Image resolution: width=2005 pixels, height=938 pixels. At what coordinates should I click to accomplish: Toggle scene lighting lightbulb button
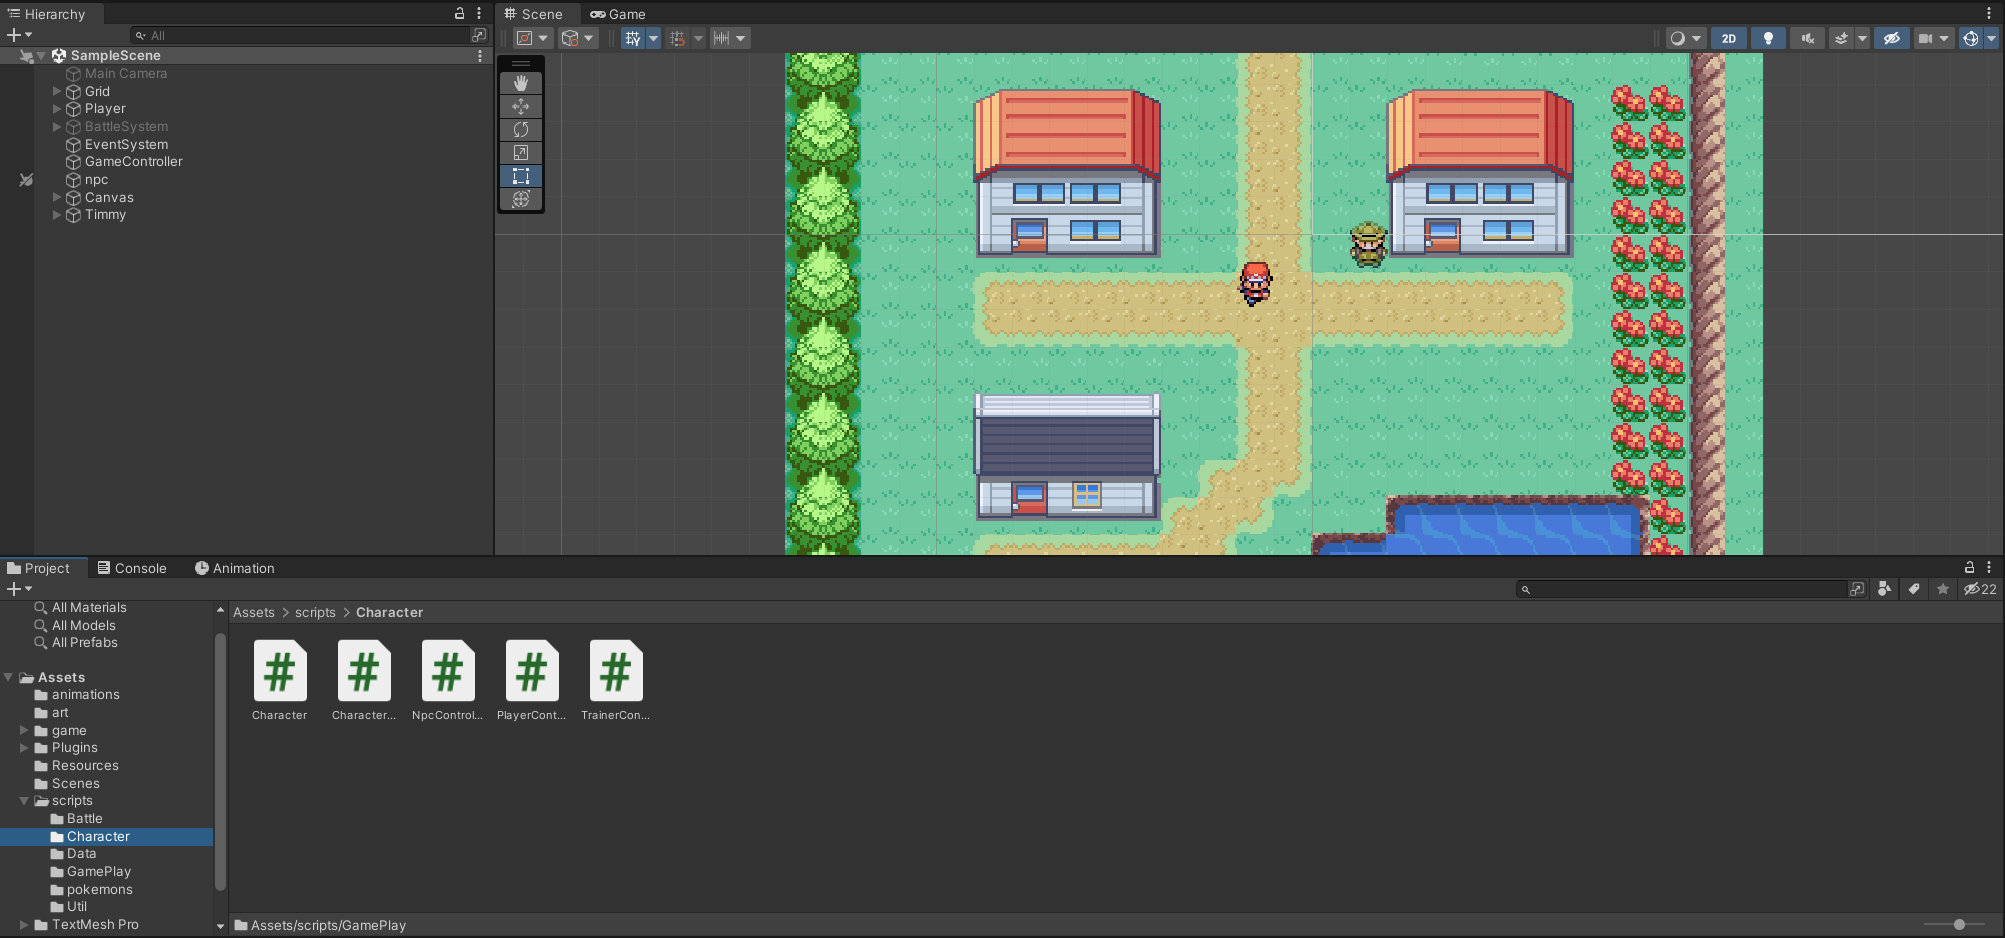pyautogui.click(x=1768, y=38)
